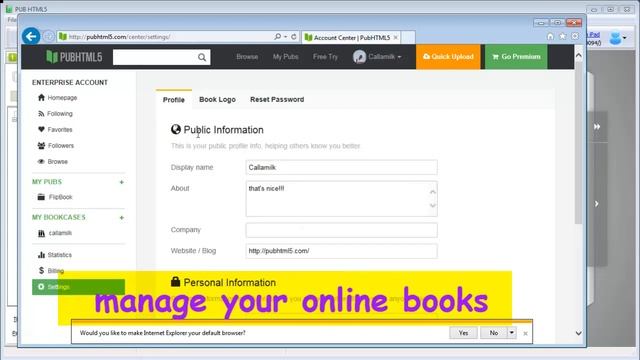
Task: Click Yes on the default browser prompt
Action: [x=463, y=333]
